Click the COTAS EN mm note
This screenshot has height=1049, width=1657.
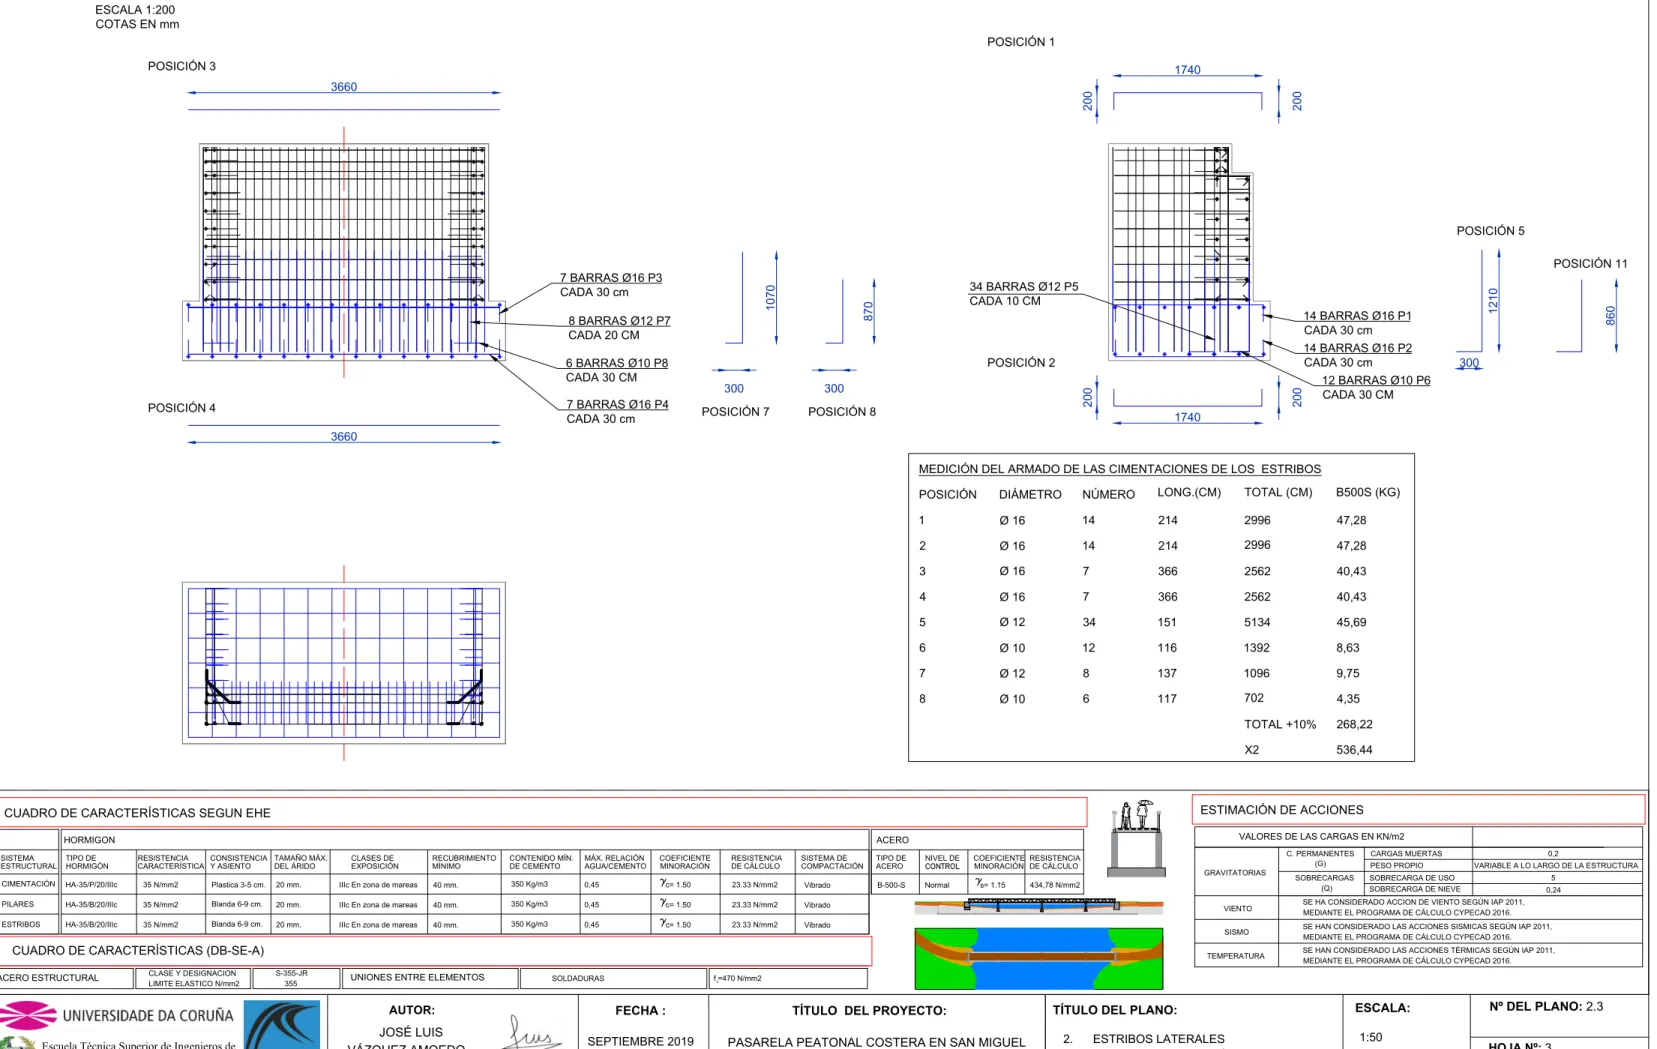coord(137,24)
